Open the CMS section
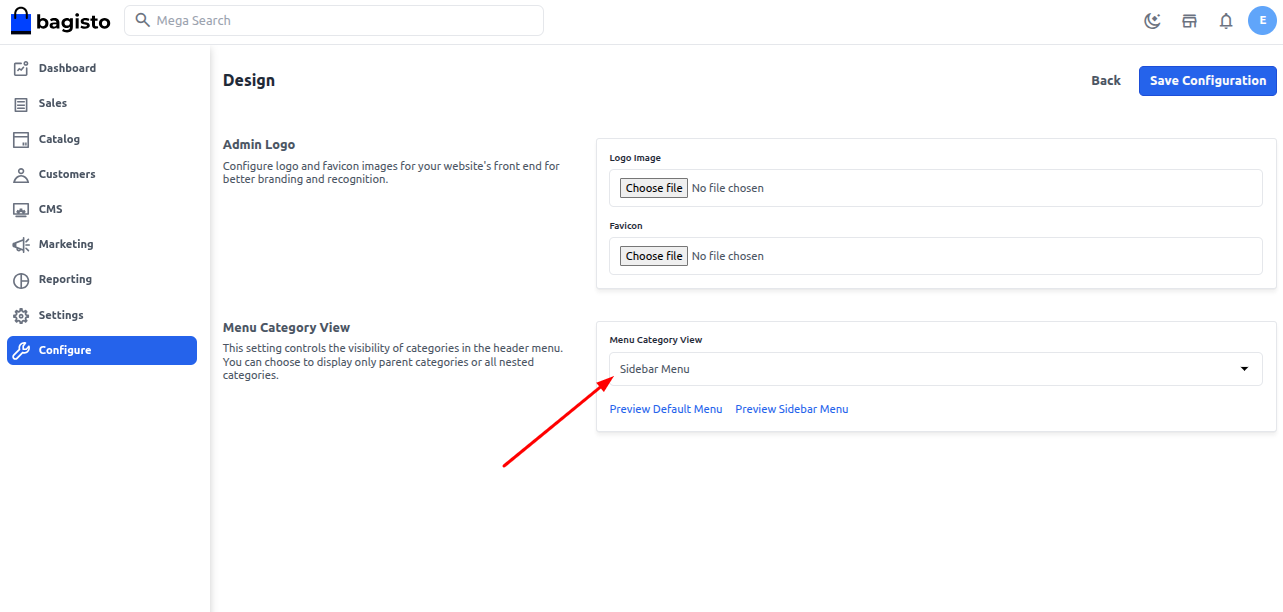Viewport: 1283px width, 612px height. tap(48, 209)
